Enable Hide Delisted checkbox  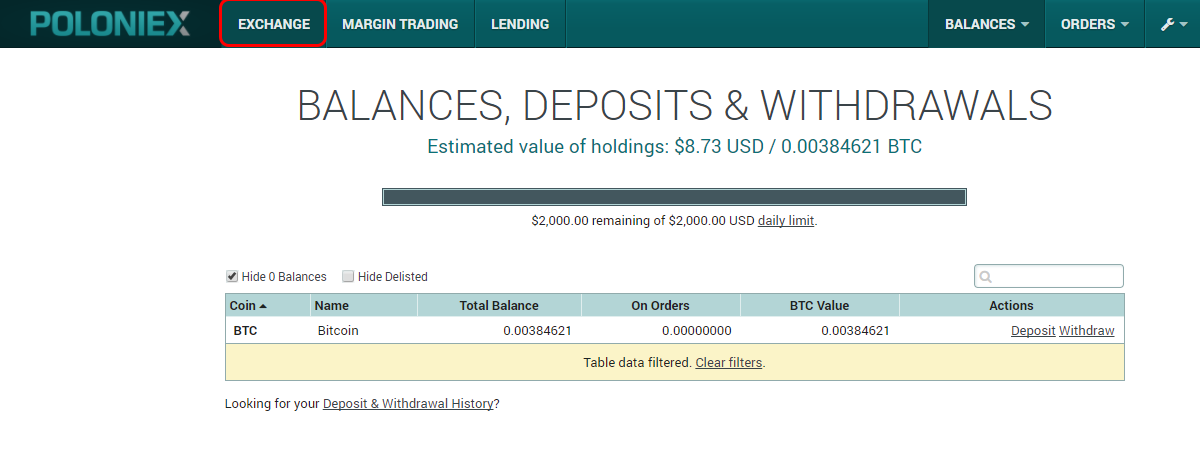(348, 276)
